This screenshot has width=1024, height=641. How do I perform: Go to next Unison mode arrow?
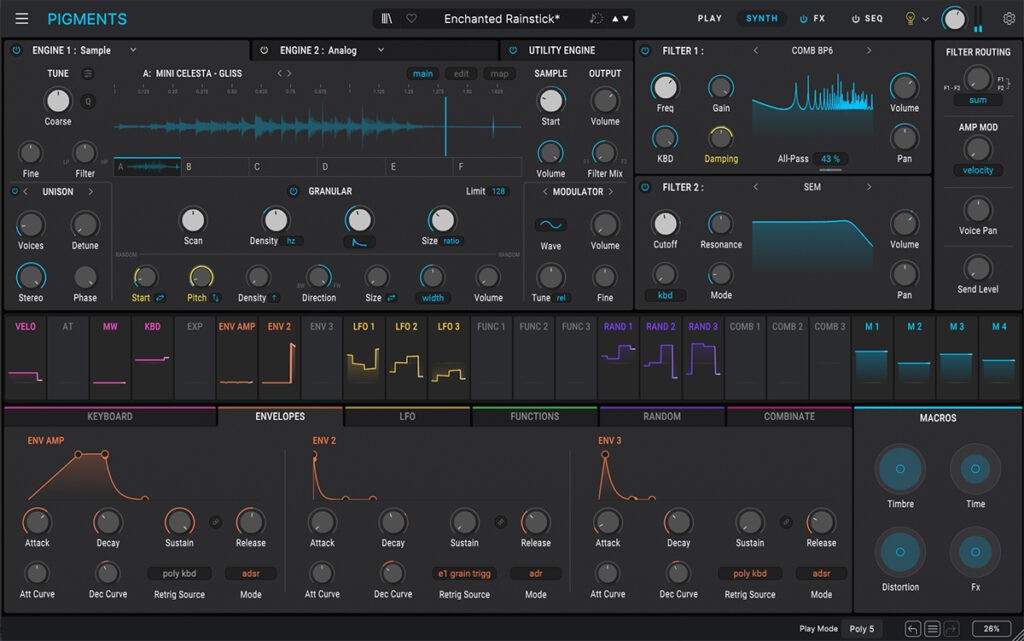pyautogui.click(x=90, y=192)
